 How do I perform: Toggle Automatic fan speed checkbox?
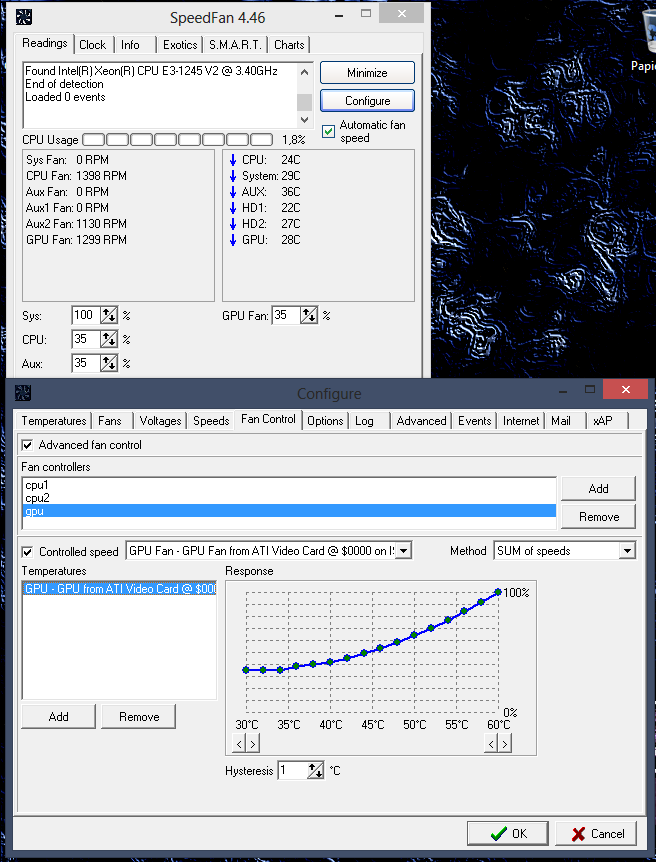[x=328, y=131]
